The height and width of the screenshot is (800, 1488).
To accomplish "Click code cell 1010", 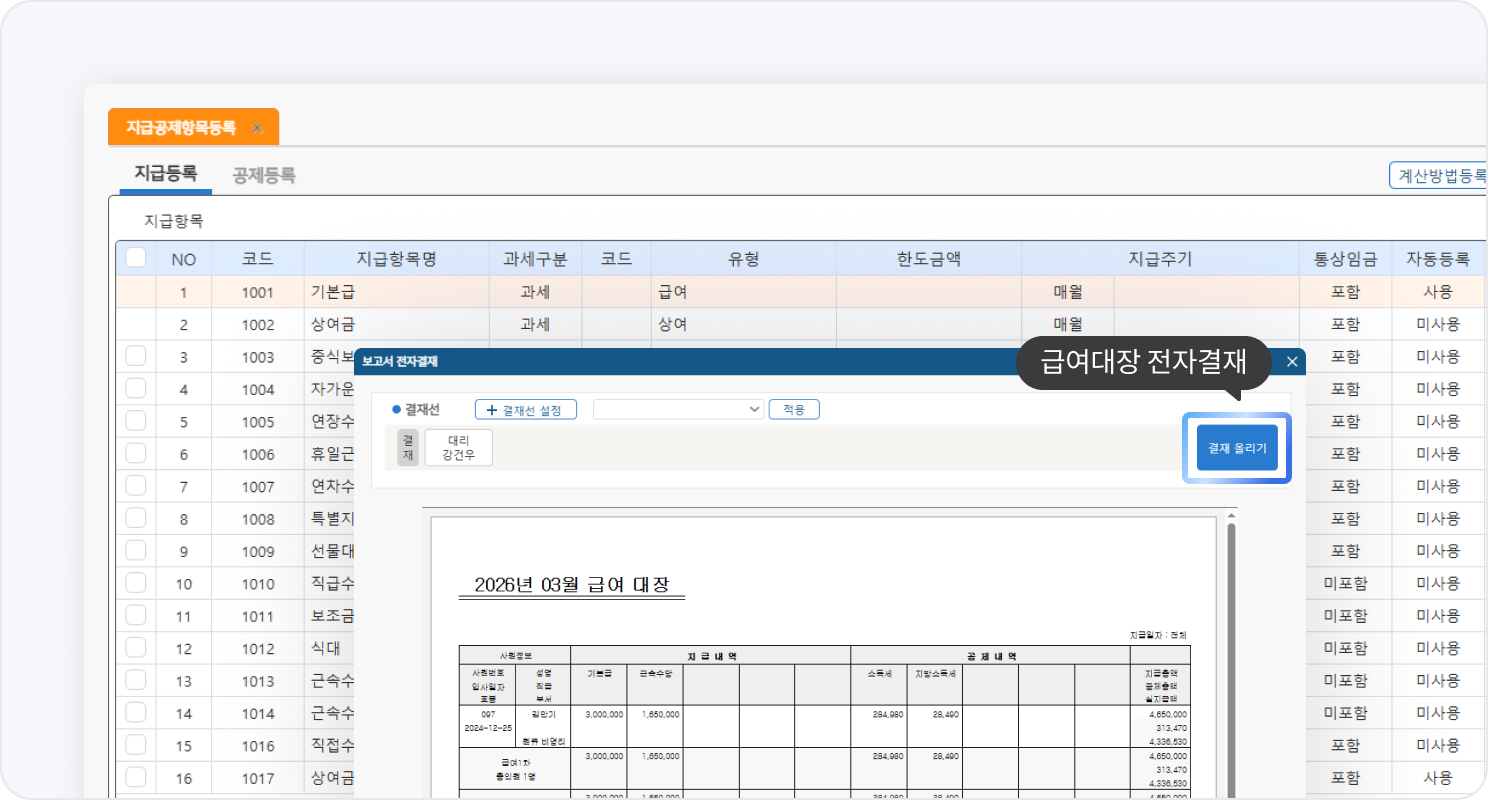I will click(258, 584).
